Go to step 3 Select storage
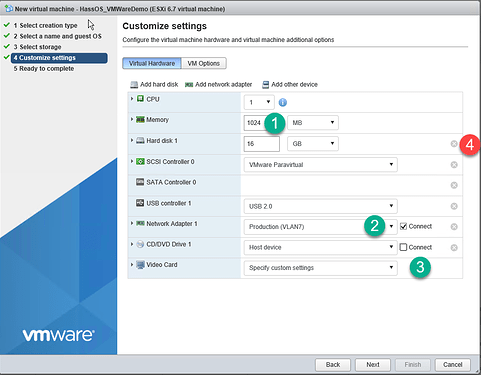 point(37,47)
